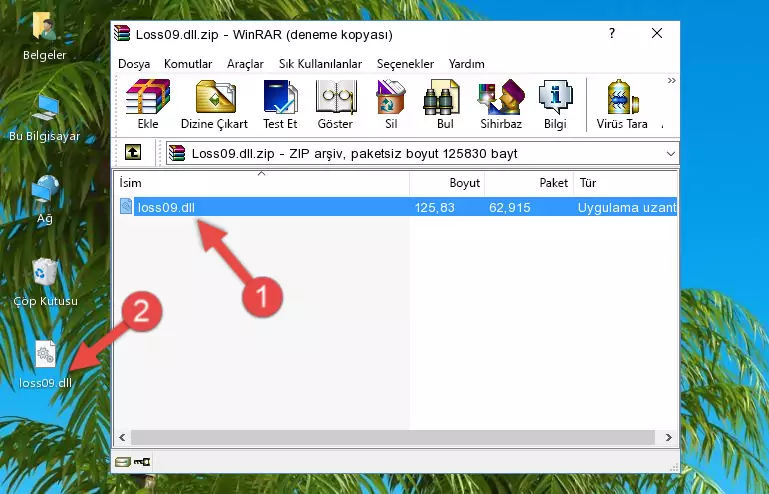Show more toolbar buttons chevron
The width and height of the screenshot is (769, 494).
[671, 80]
